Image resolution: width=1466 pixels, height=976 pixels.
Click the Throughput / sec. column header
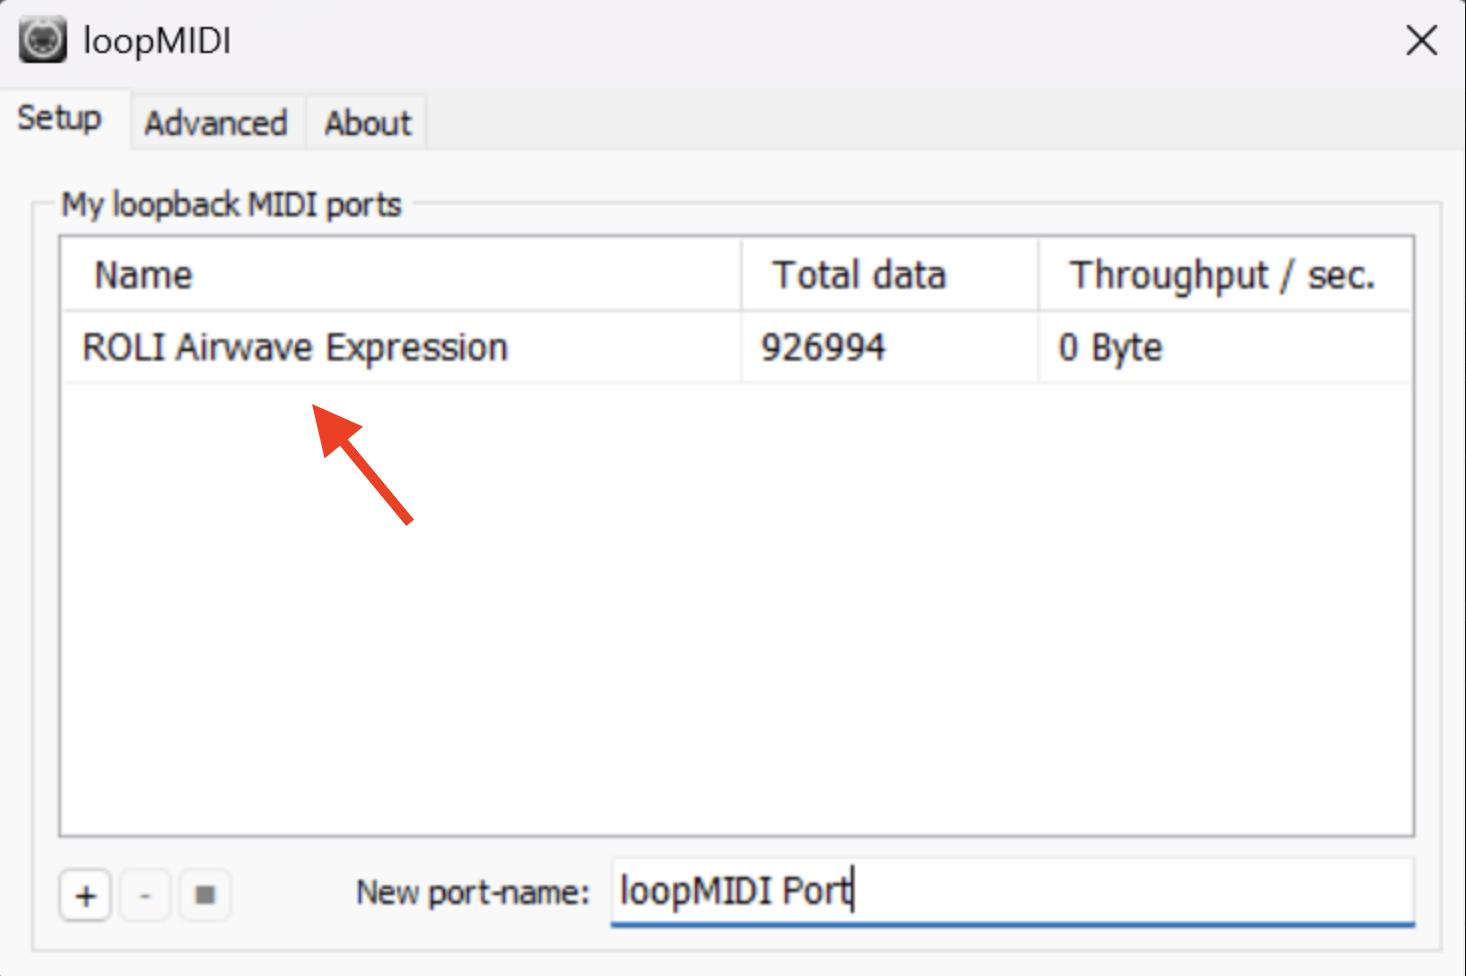pos(1225,275)
